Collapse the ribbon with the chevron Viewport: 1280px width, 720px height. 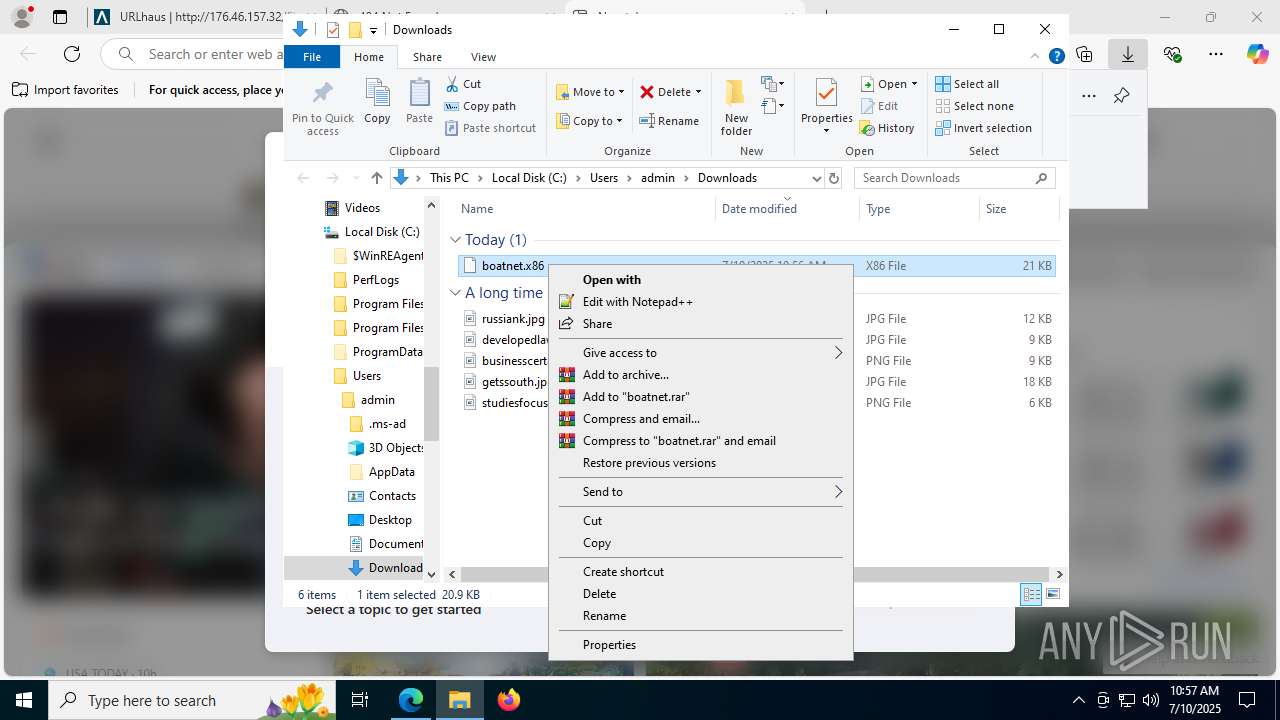click(x=1036, y=57)
